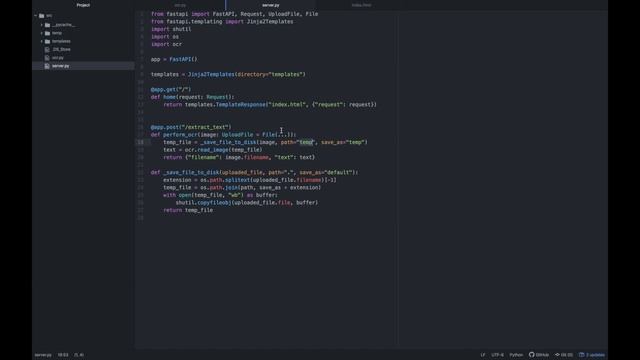This screenshot has width=640, height=360.
Task: Click the 'def _save_file_to_disk' definition line
Action: pyautogui.click(x=254, y=172)
